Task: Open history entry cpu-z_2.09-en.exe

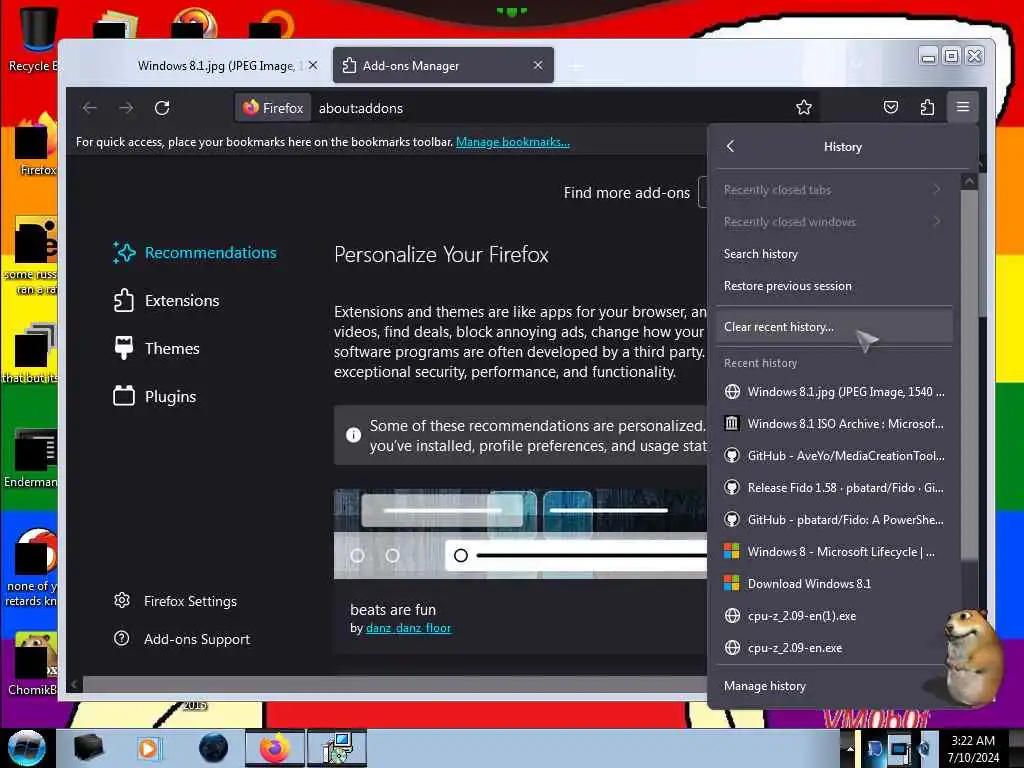Action: pos(833,648)
